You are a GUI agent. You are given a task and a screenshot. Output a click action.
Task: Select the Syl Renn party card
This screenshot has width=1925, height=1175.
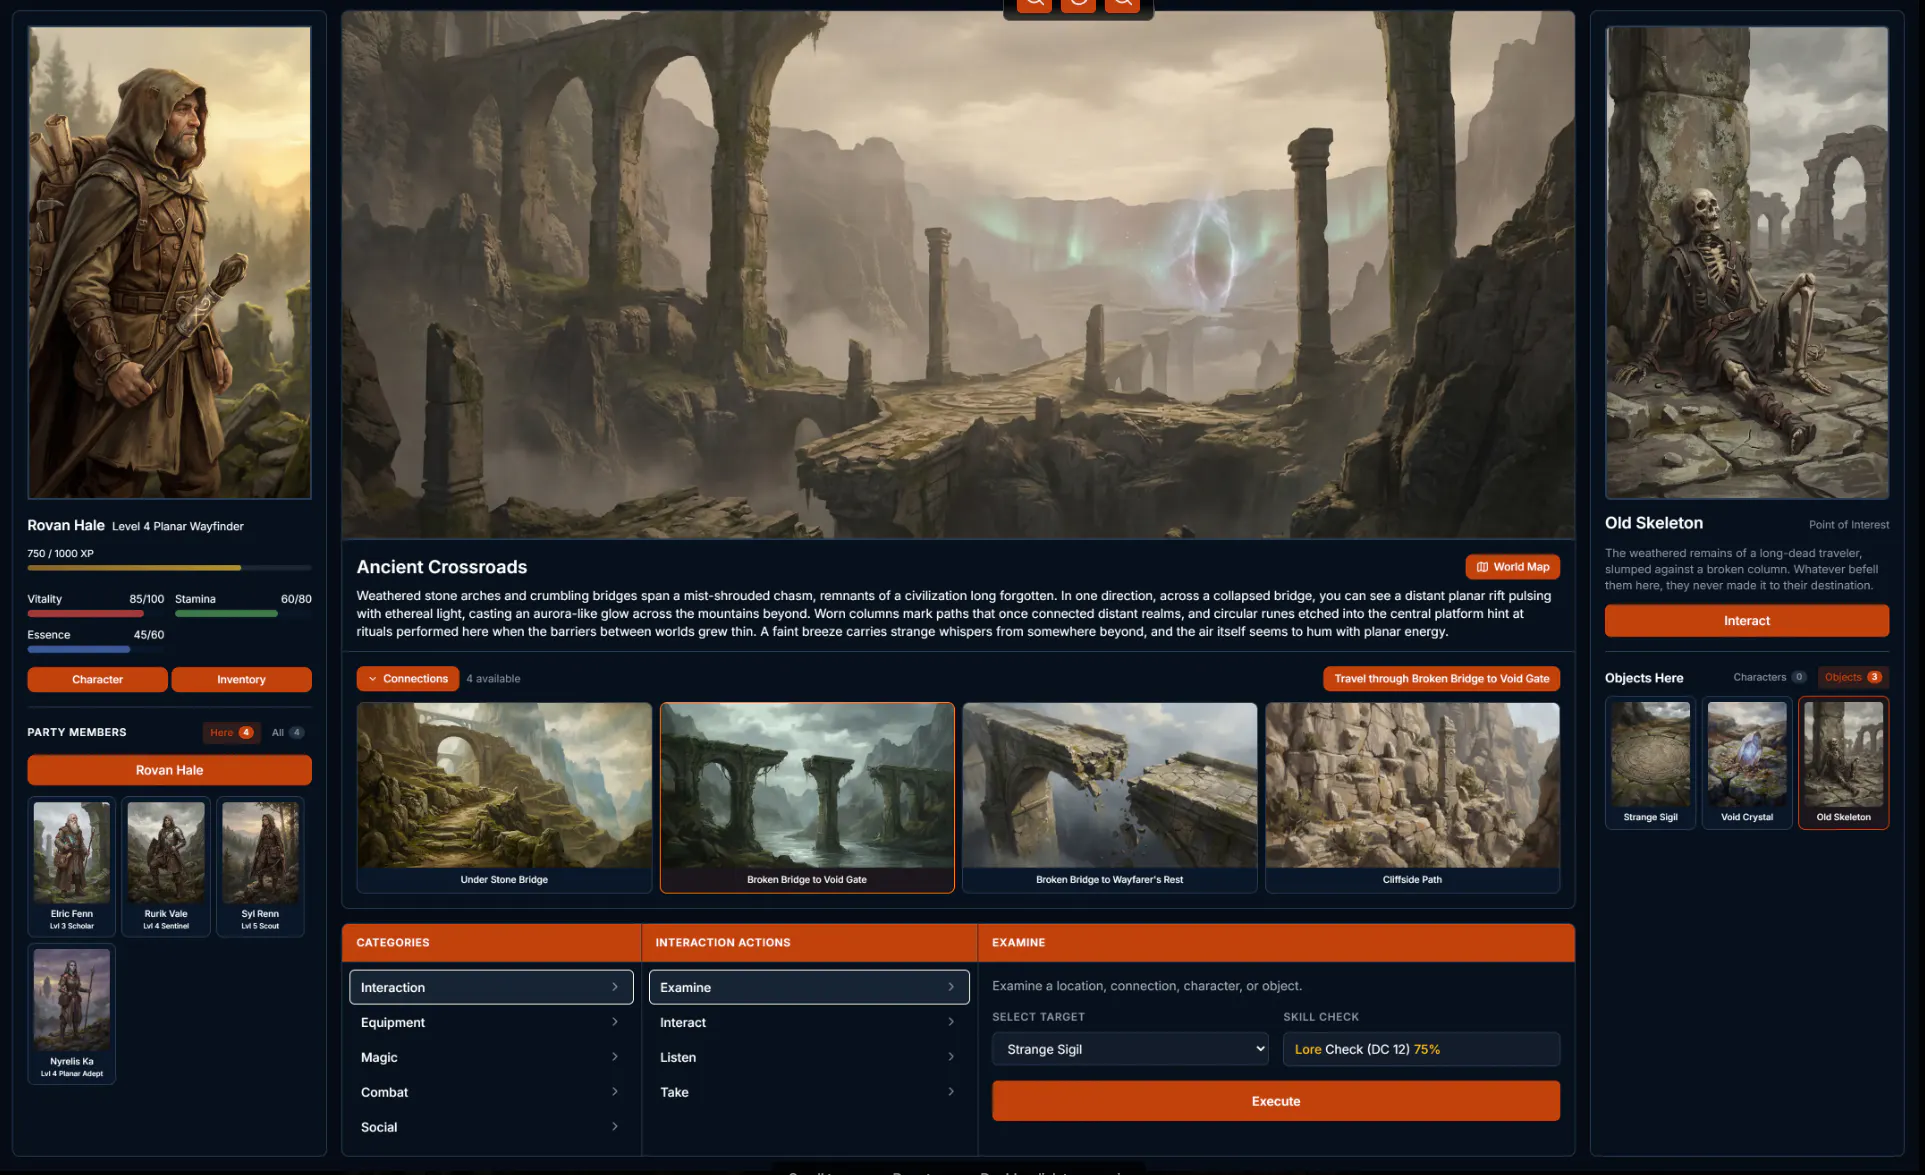coord(260,867)
